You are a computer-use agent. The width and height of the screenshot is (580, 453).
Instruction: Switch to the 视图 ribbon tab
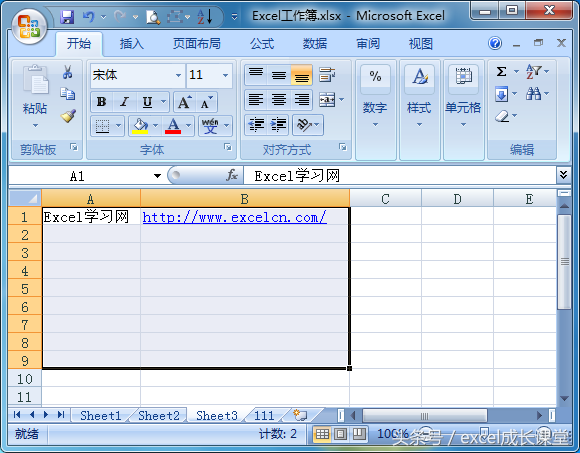(x=421, y=44)
